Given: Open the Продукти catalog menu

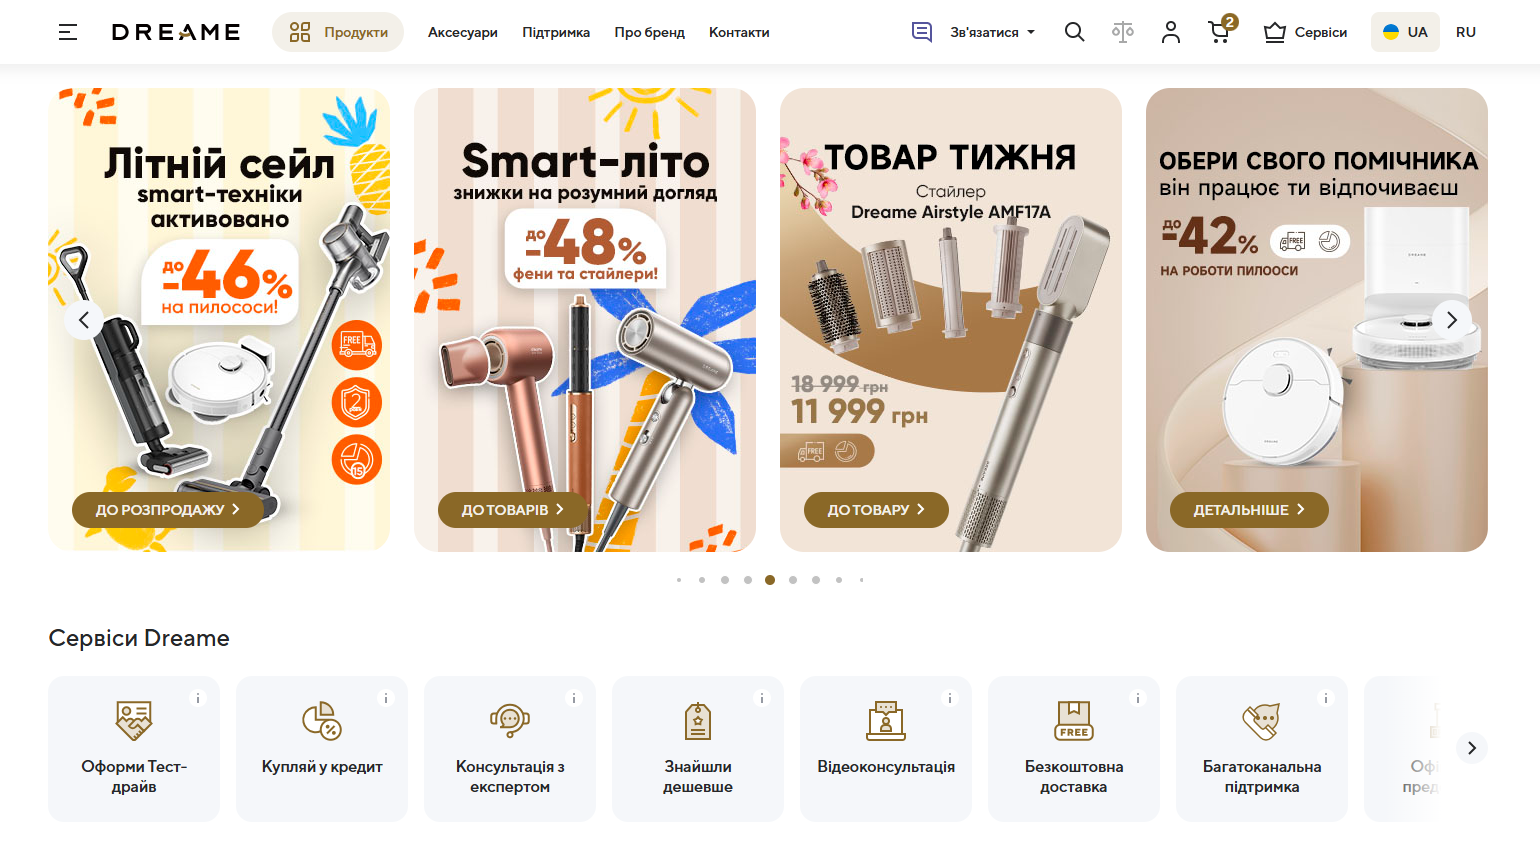Looking at the screenshot, I should [x=338, y=32].
